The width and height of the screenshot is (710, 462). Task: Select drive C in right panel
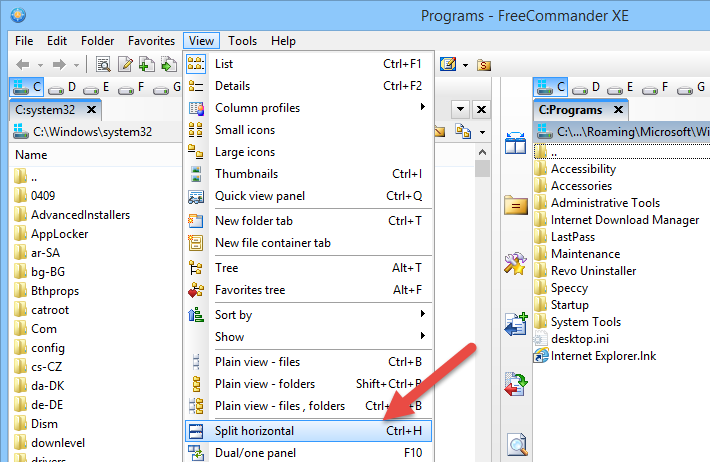pos(551,87)
